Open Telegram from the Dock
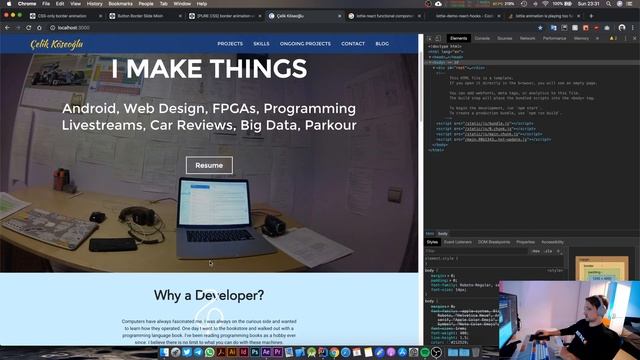Viewport: 640px width, 360px height. [198, 352]
